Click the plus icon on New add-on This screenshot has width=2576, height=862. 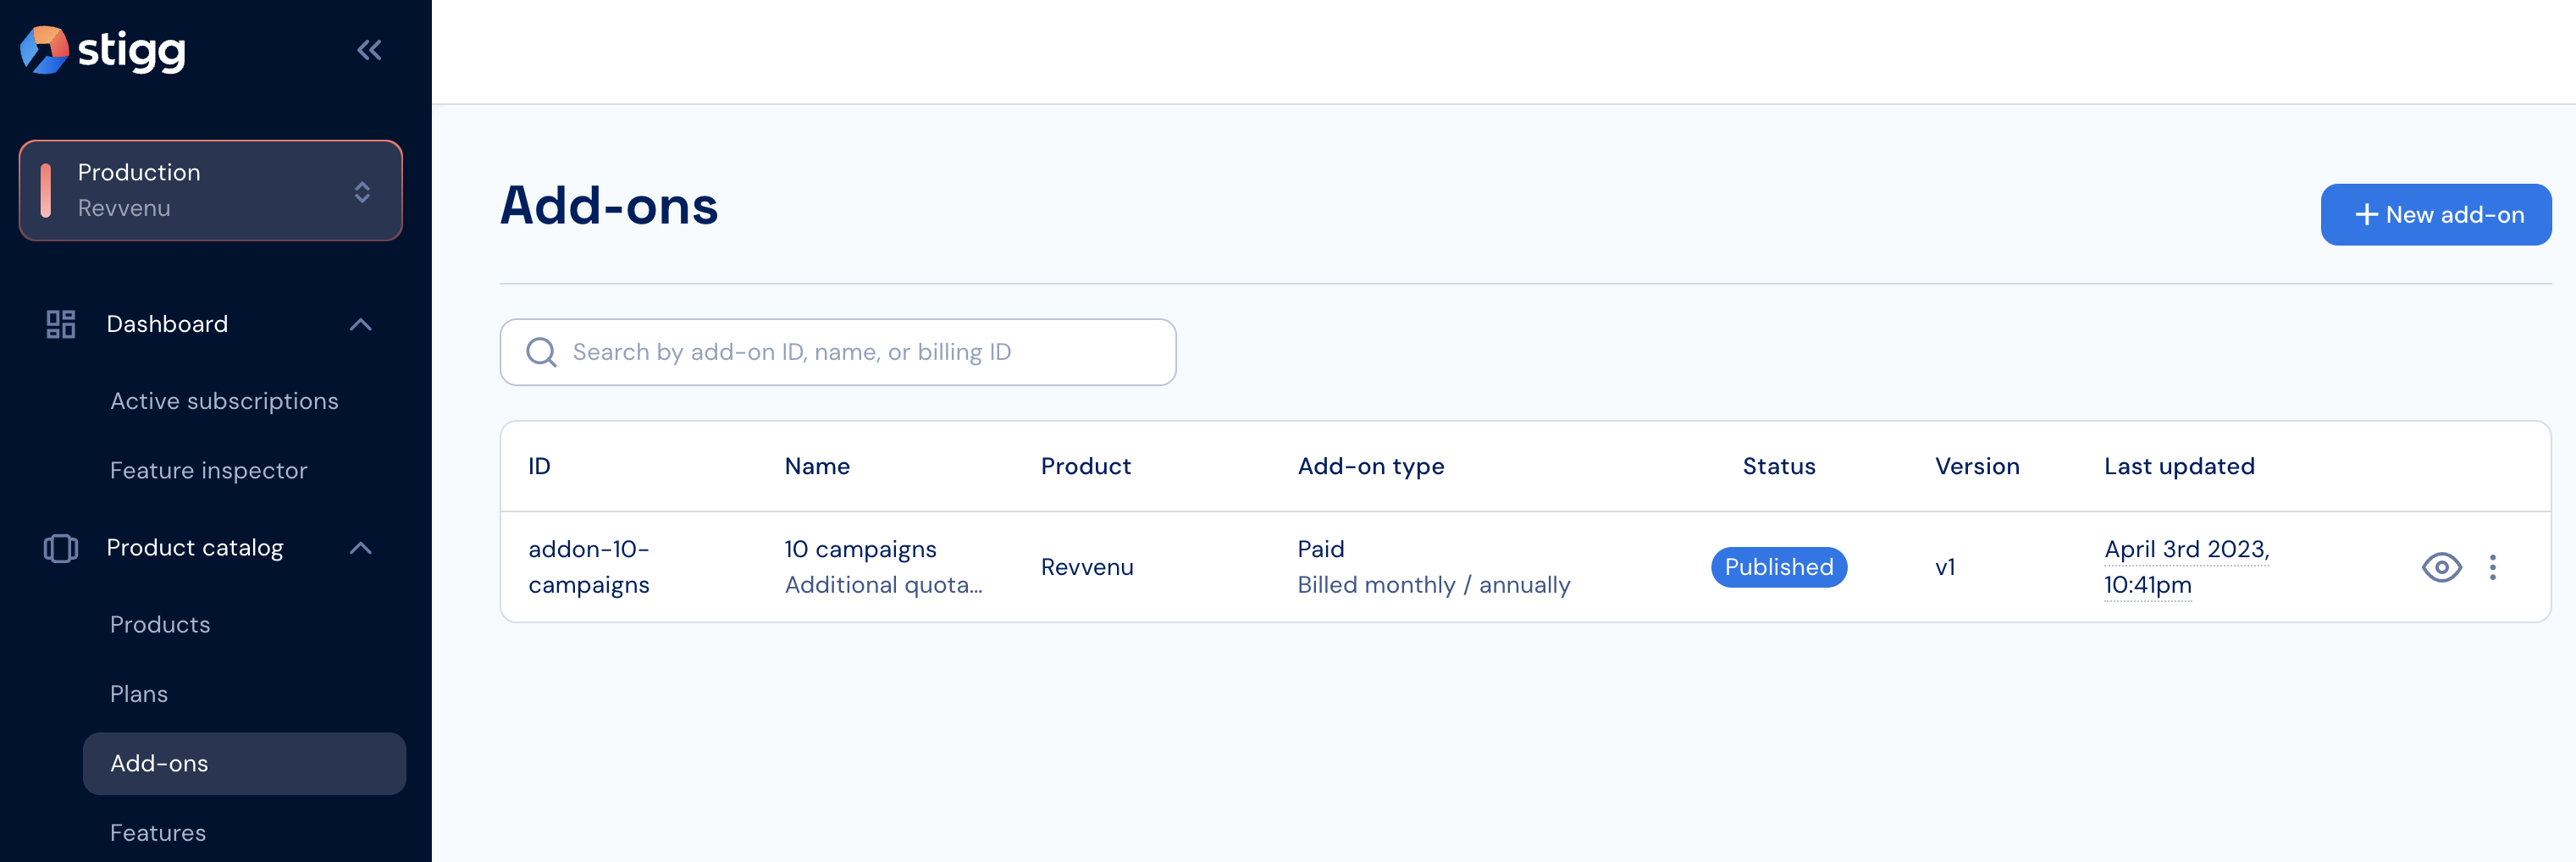2366,215
